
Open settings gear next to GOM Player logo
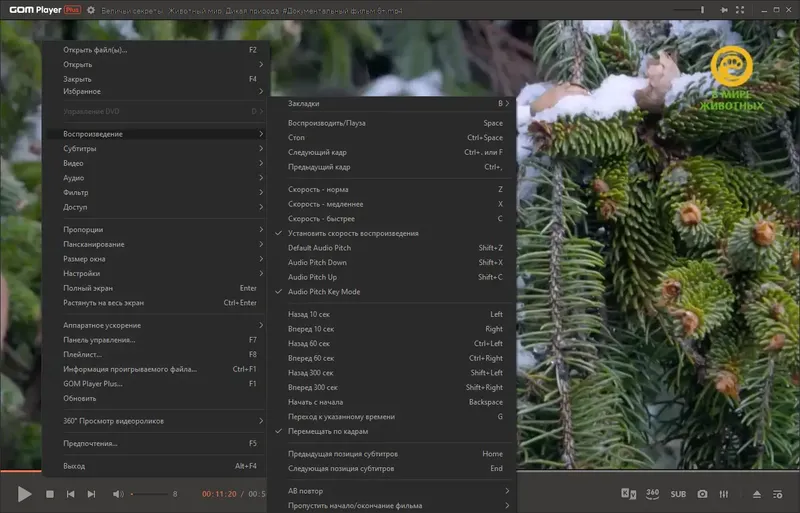pos(91,10)
